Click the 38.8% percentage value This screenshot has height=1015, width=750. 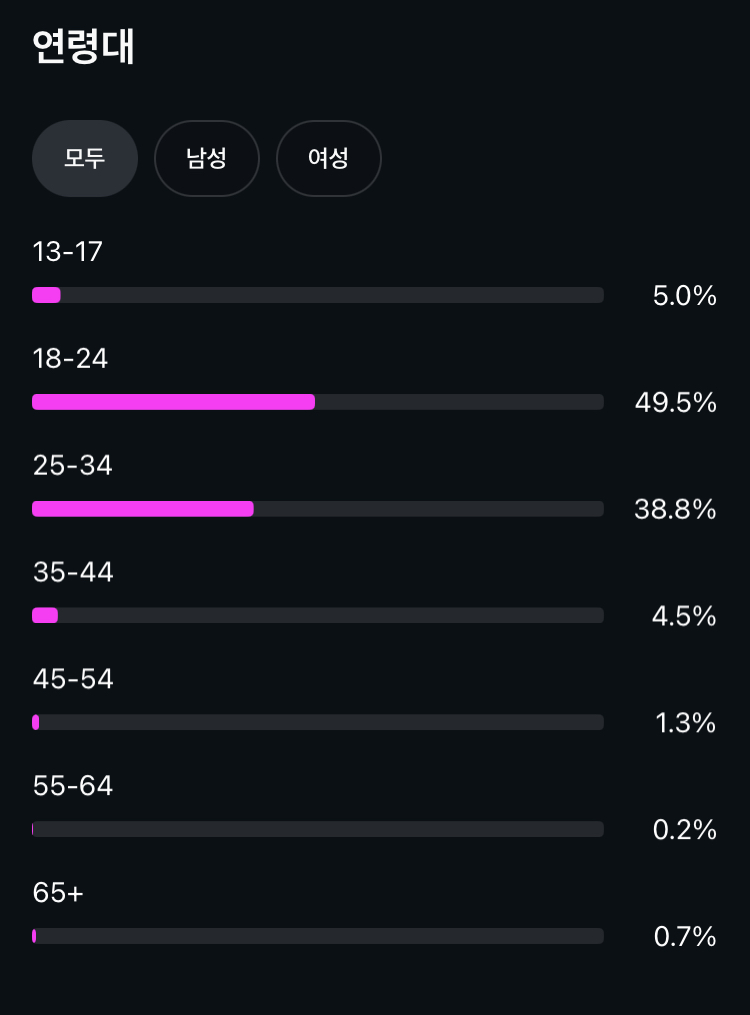coord(675,510)
